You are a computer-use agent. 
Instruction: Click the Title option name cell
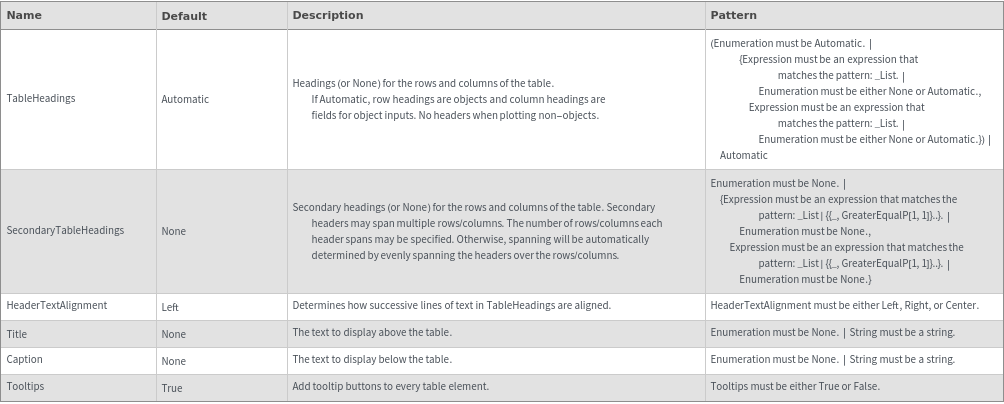(x=17, y=334)
